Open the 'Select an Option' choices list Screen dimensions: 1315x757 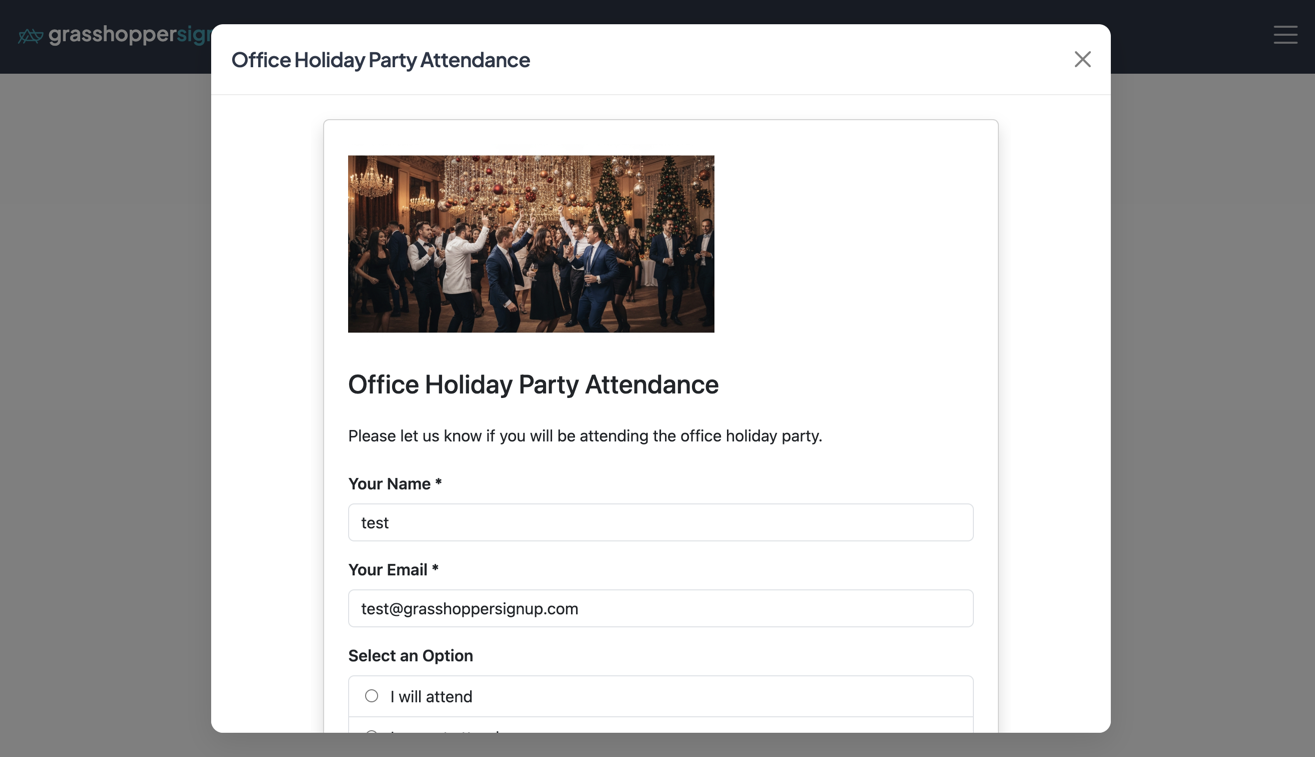[x=660, y=696]
